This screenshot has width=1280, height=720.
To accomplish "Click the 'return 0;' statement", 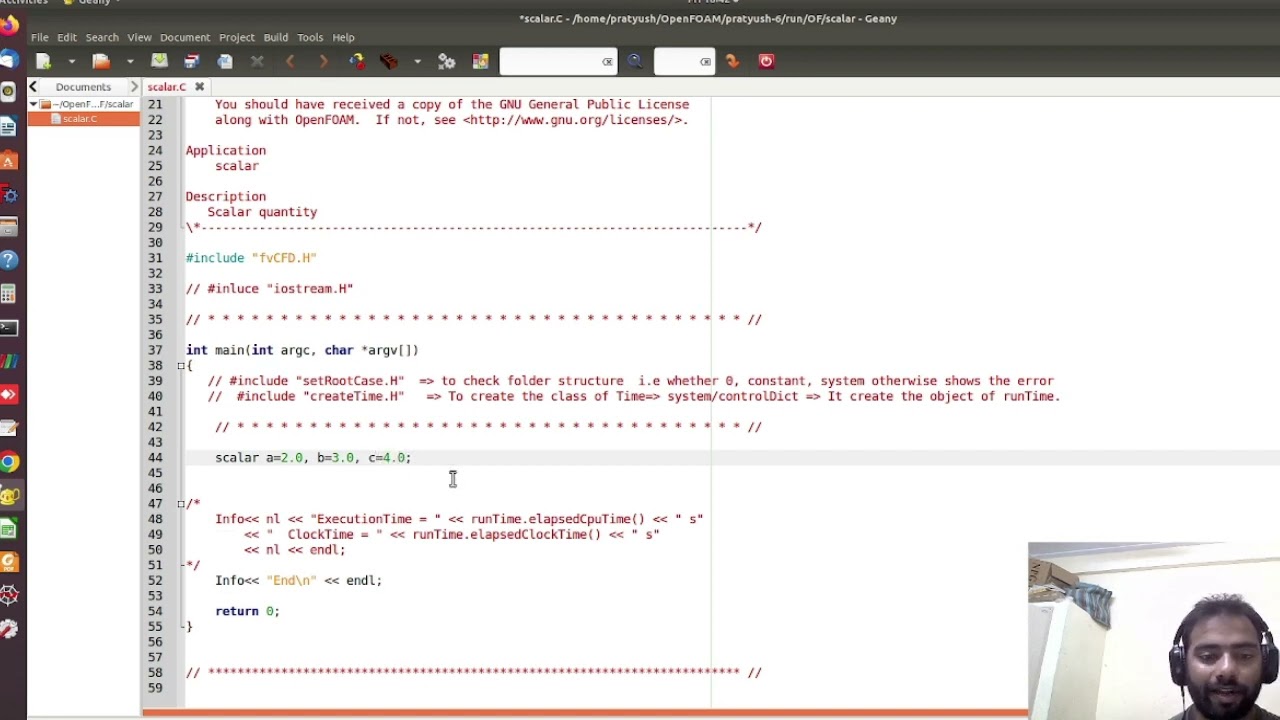I will [247, 611].
